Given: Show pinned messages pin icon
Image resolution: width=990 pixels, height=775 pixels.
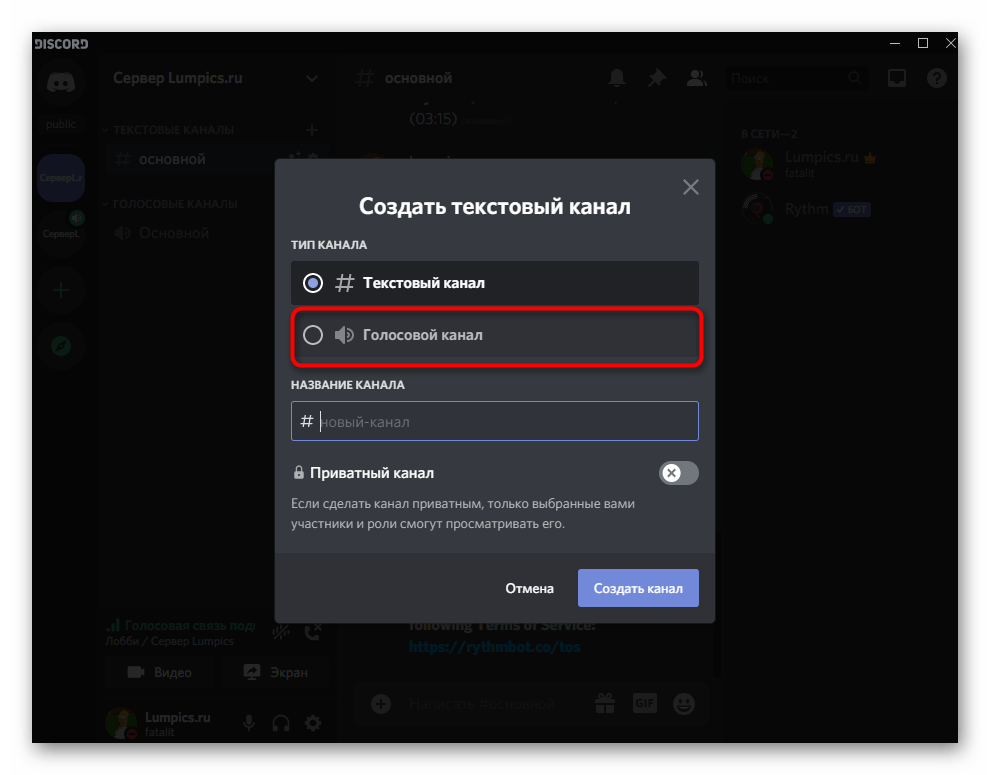Looking at the screenshot, I should (657, 78).
